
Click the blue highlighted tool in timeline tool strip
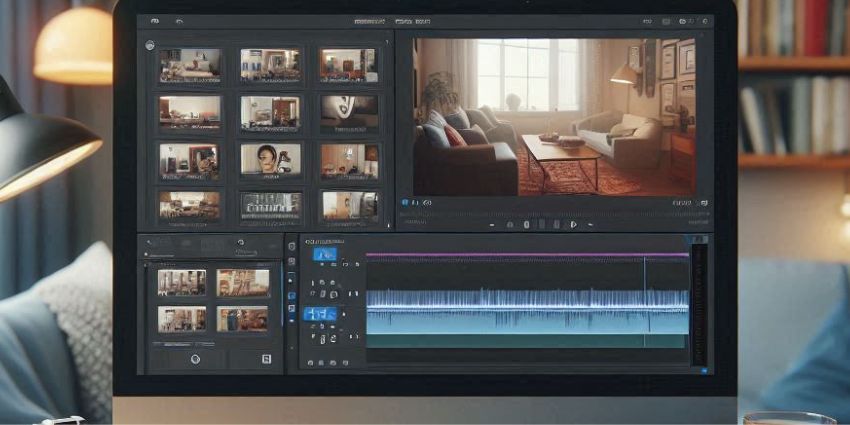point(292,296)
